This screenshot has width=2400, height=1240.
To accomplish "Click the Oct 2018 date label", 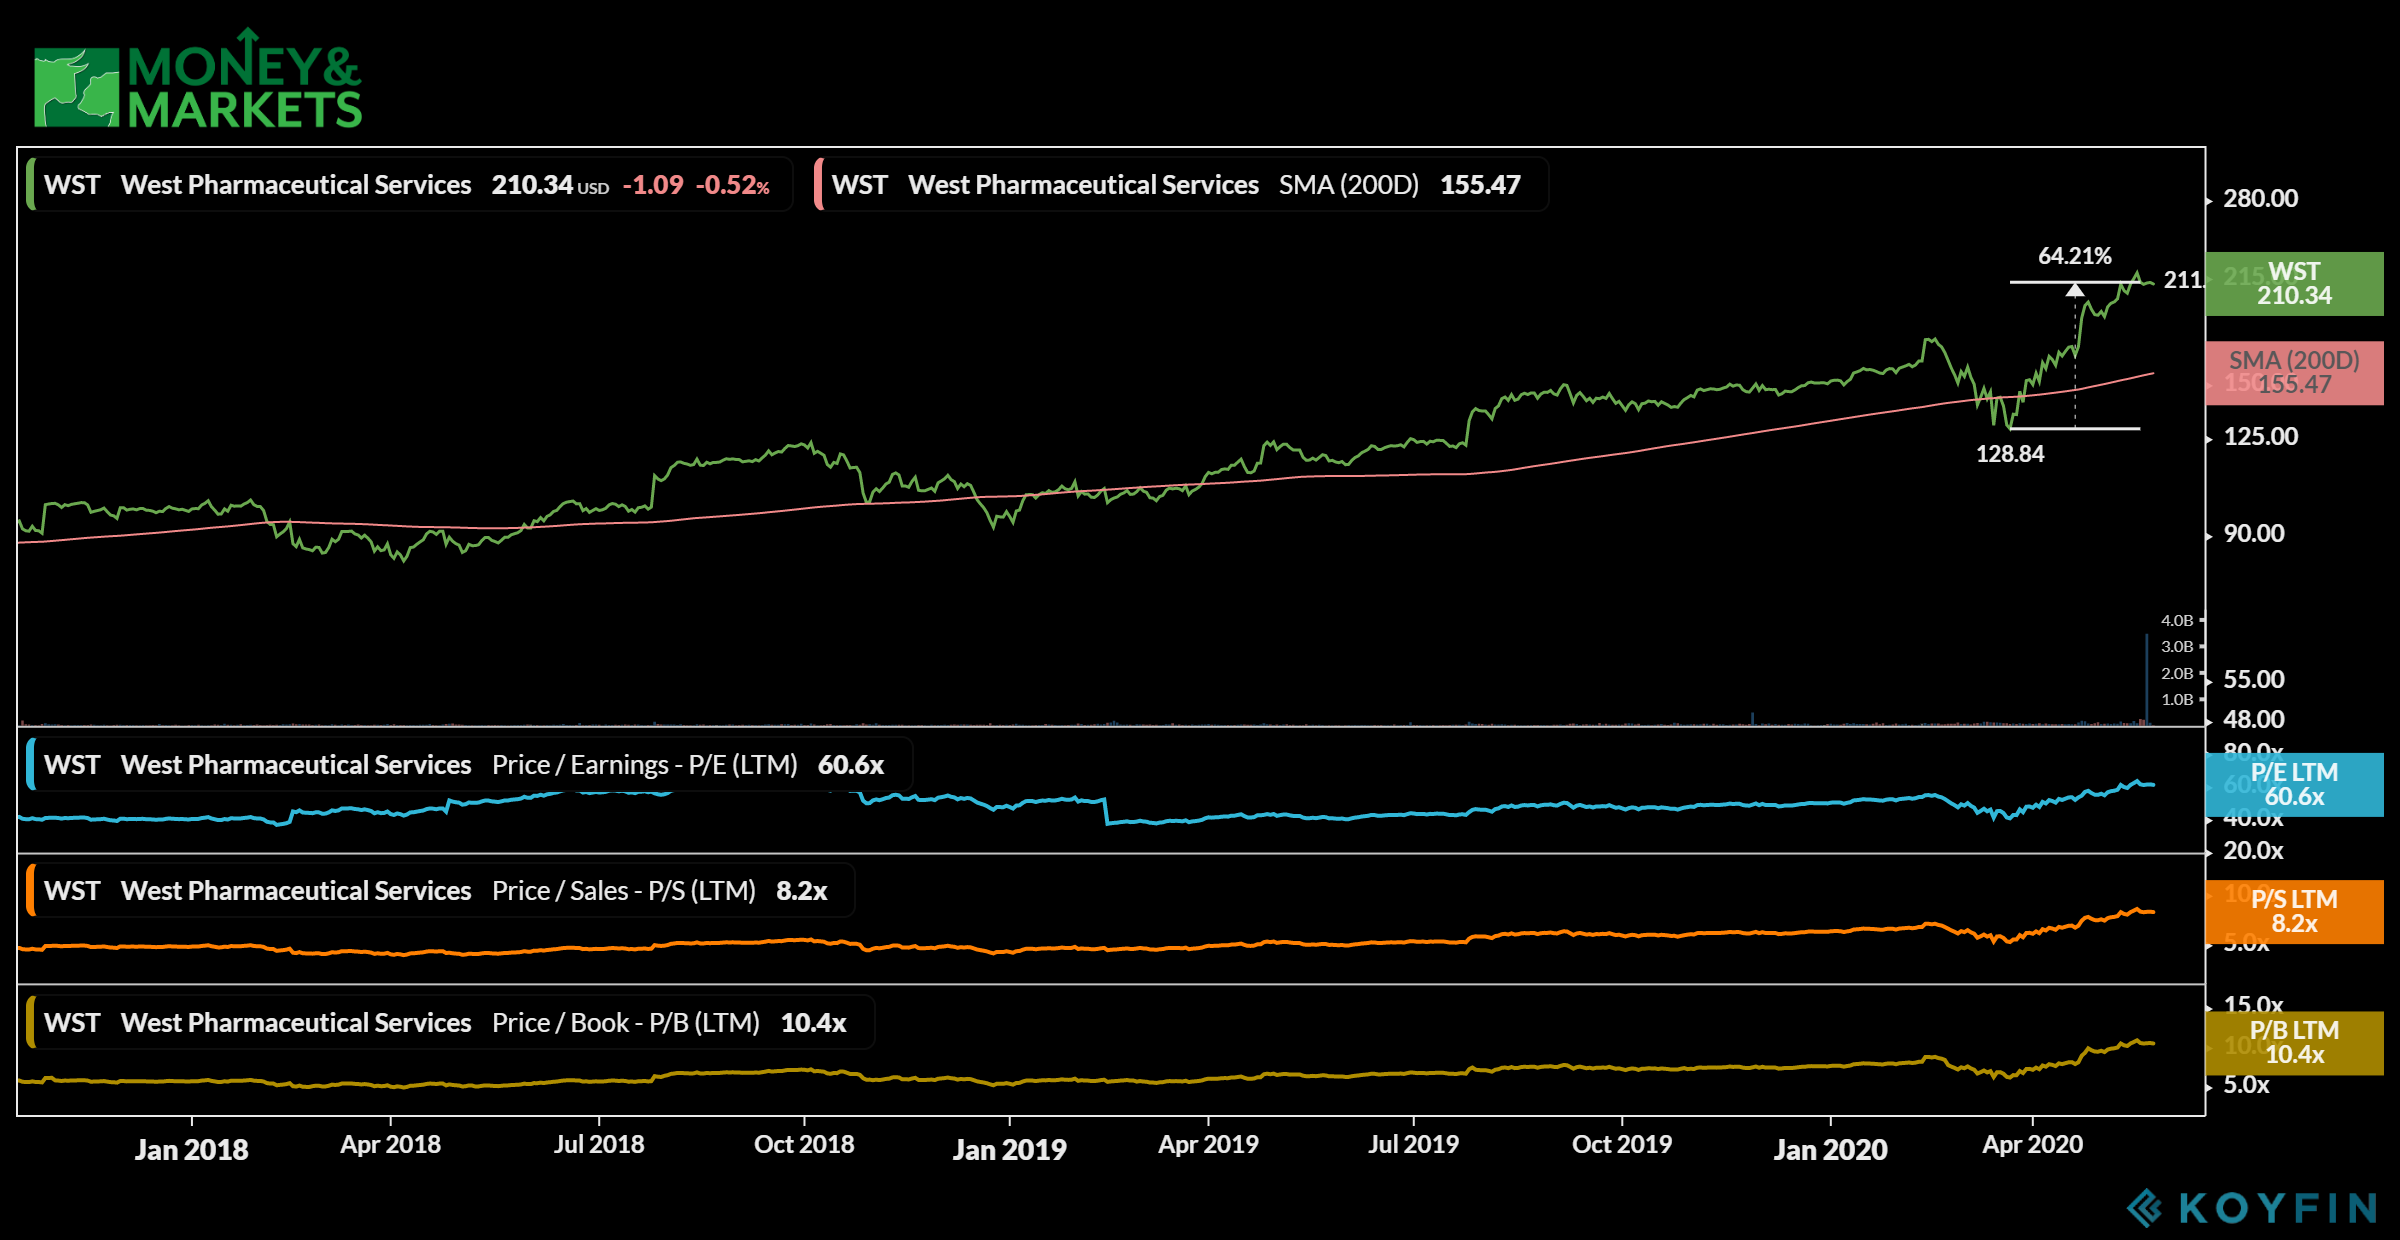I will [x=804, y=1145].
